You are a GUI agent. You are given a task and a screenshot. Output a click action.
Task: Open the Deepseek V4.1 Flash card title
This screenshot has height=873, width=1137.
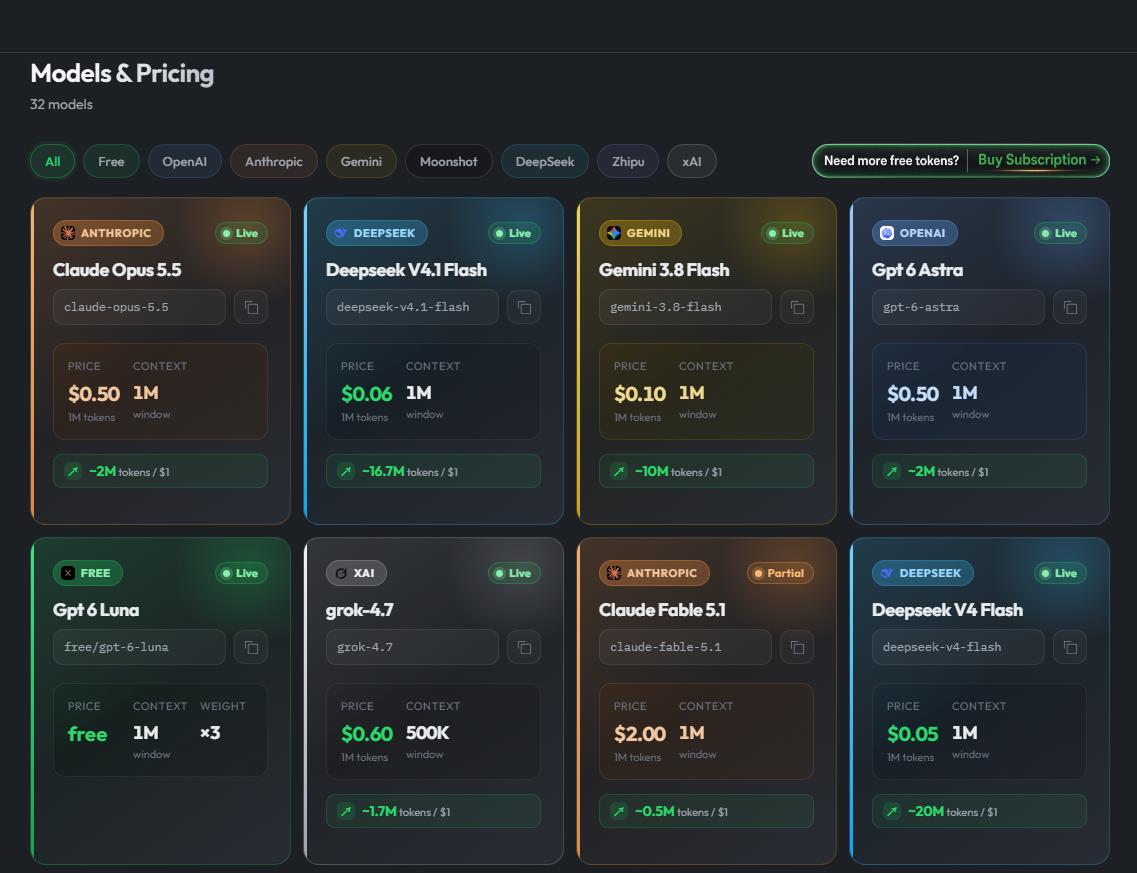pos(406,270)
